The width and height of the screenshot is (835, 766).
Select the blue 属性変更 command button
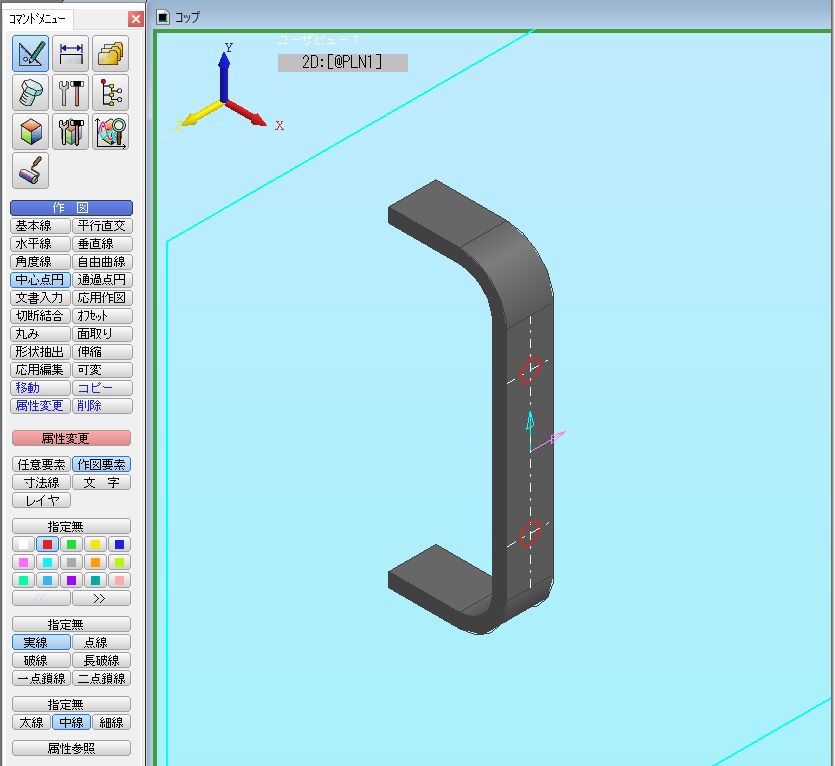coord(40,406)
